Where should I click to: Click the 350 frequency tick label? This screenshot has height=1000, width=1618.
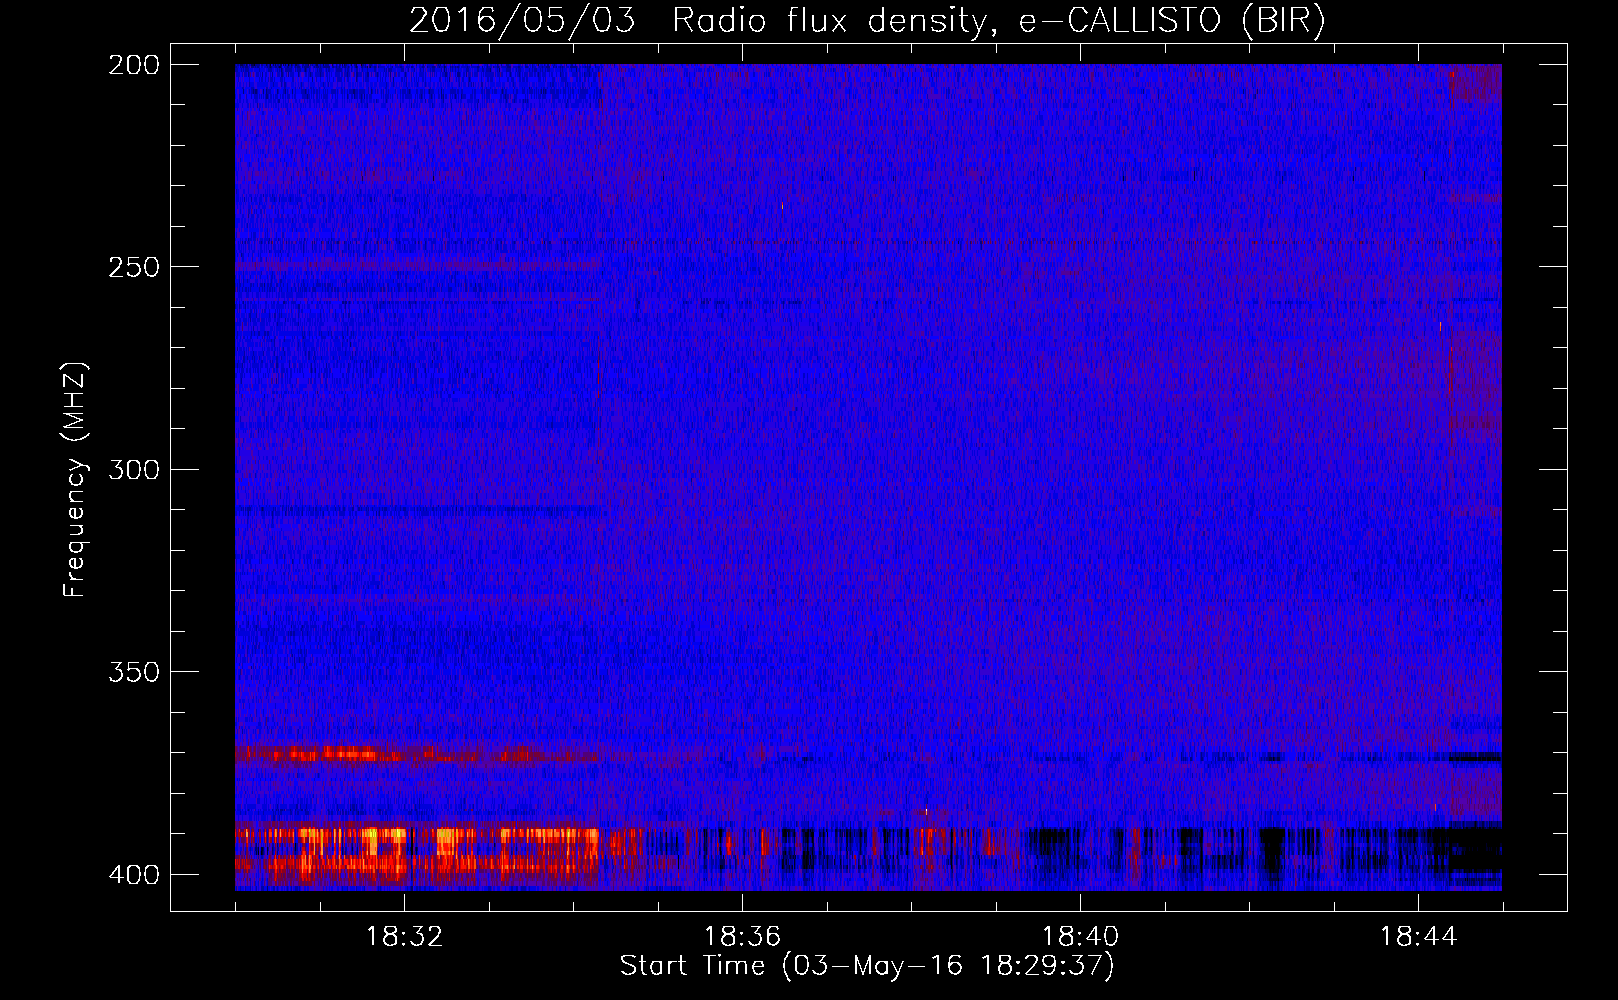tap(134, 672)
